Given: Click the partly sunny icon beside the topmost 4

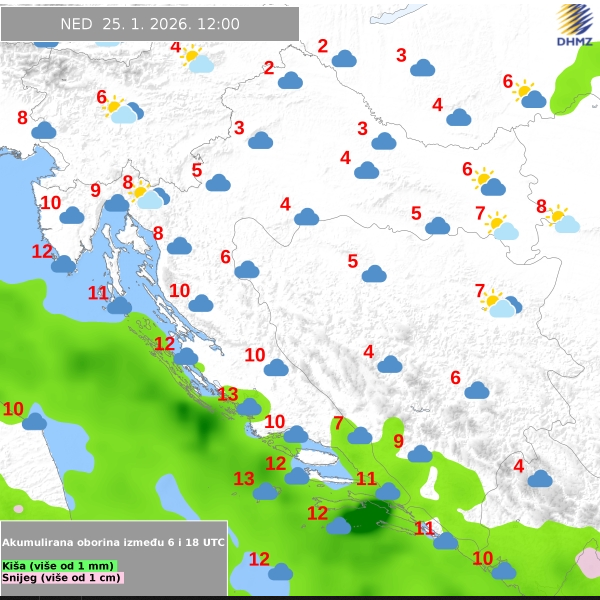Looking at the screenshot, I should 197,60.
